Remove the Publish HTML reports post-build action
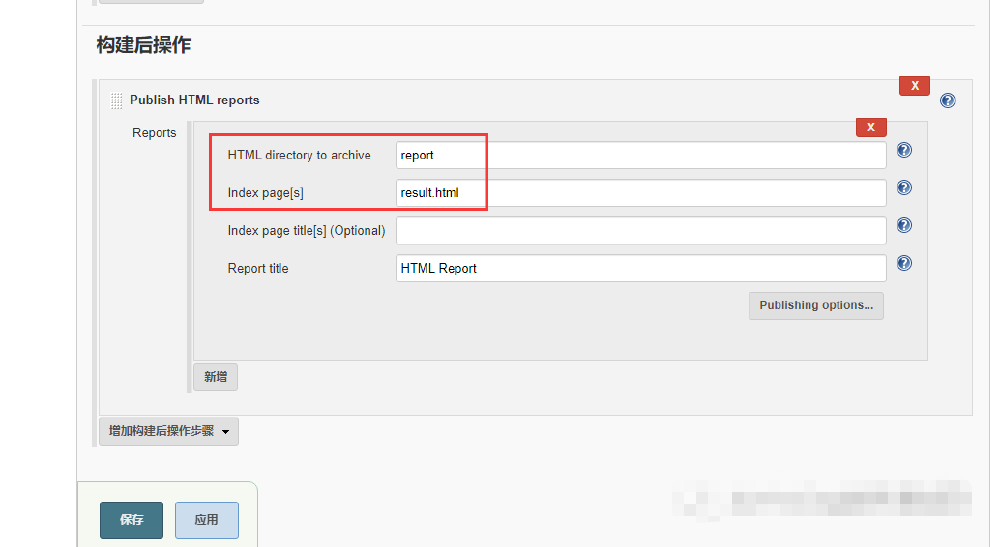The width and height of the screenshot is (1000, 547). pyautogui.click(x=915, y=85)
